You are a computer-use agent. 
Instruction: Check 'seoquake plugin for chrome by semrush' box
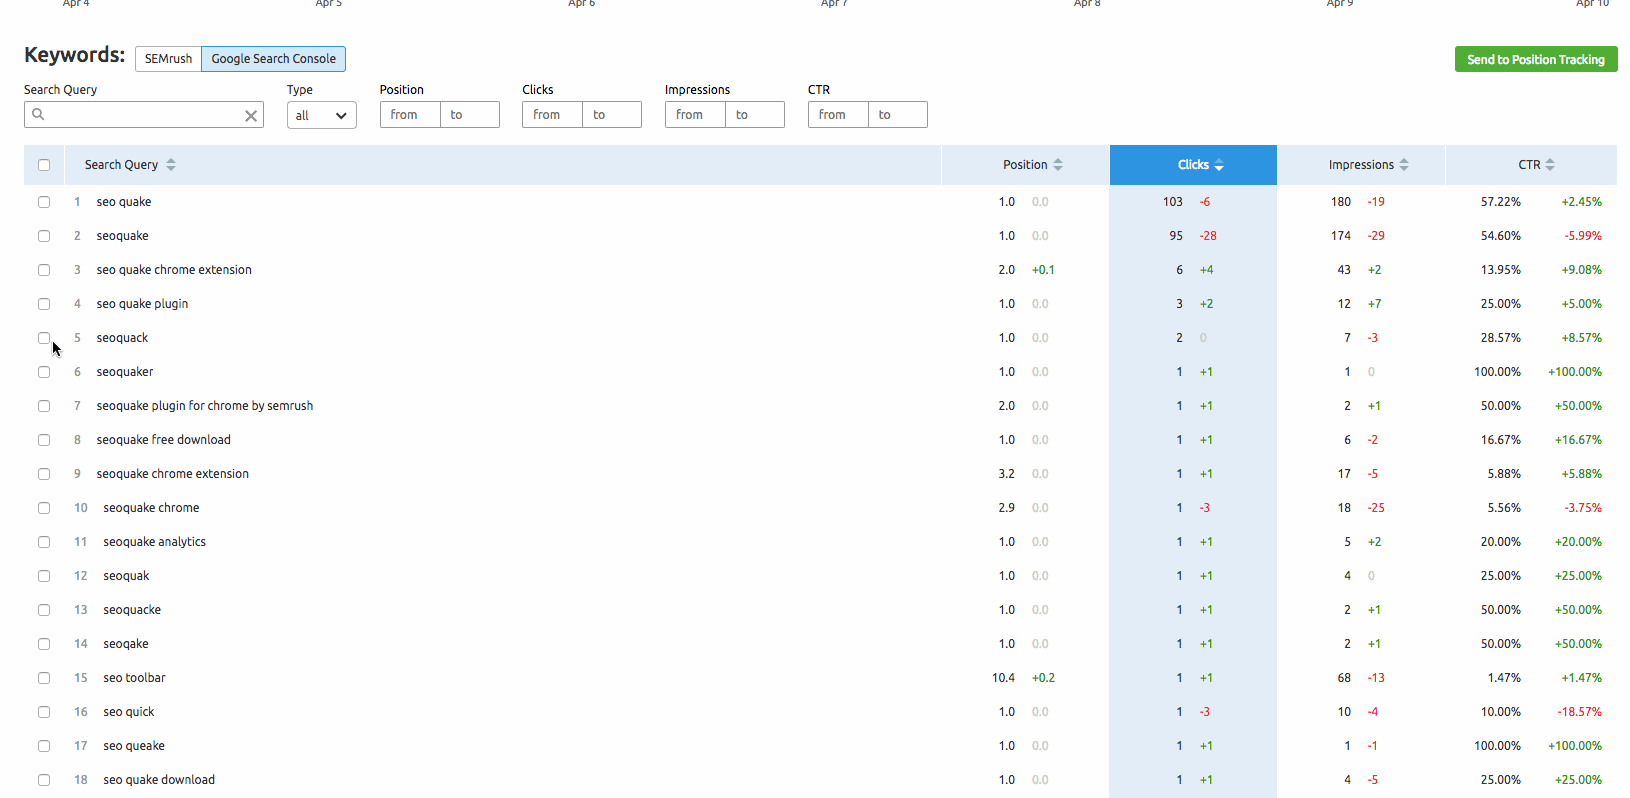pos(44,406)
